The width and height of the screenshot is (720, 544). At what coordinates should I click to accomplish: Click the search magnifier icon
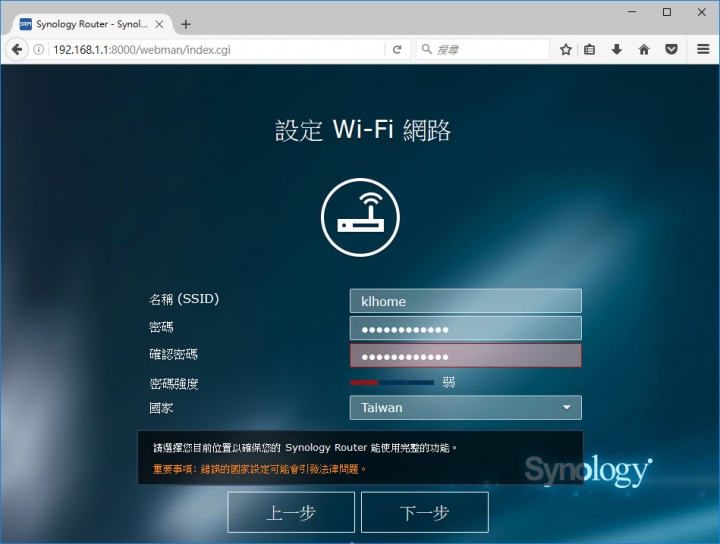[427, 49]
